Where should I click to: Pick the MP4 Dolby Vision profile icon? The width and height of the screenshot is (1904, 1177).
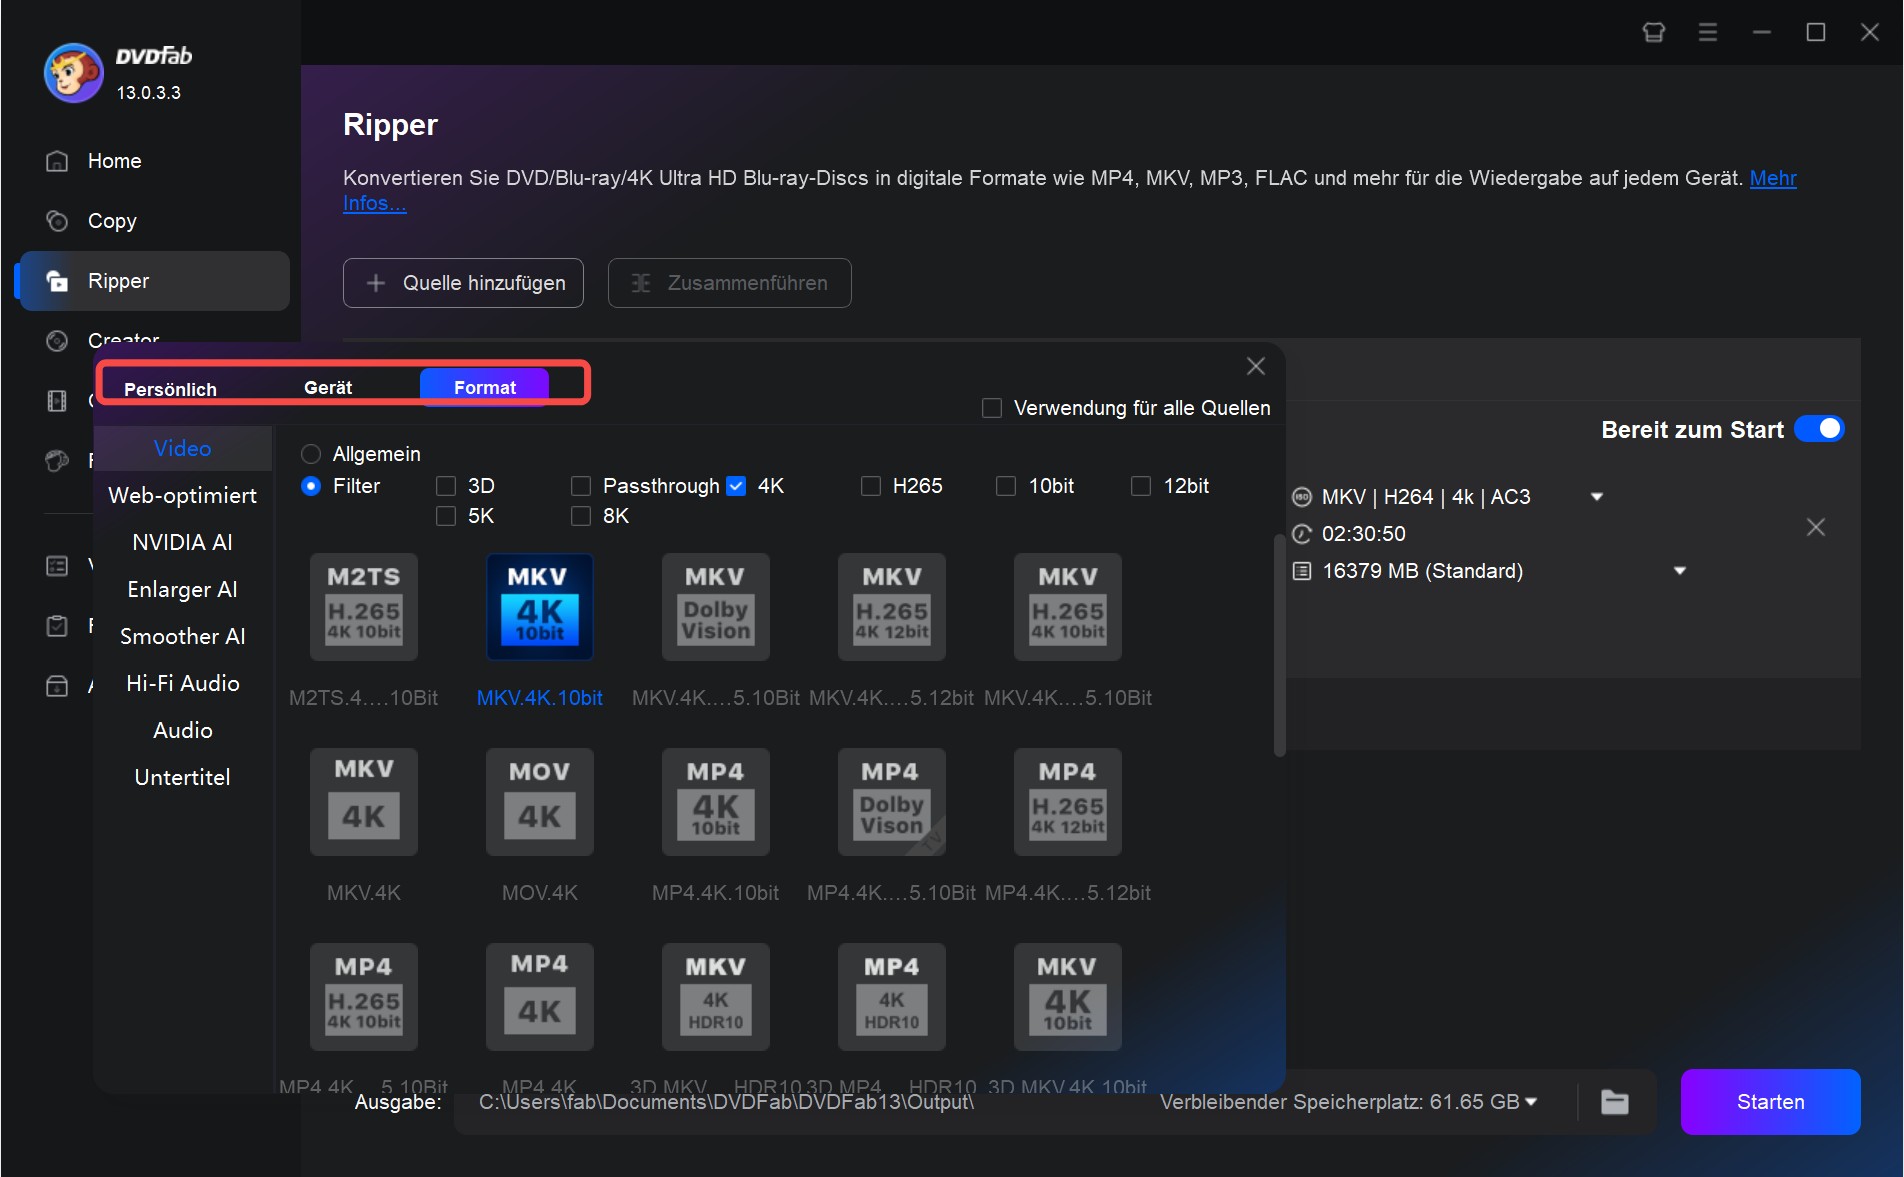(892, 802)
